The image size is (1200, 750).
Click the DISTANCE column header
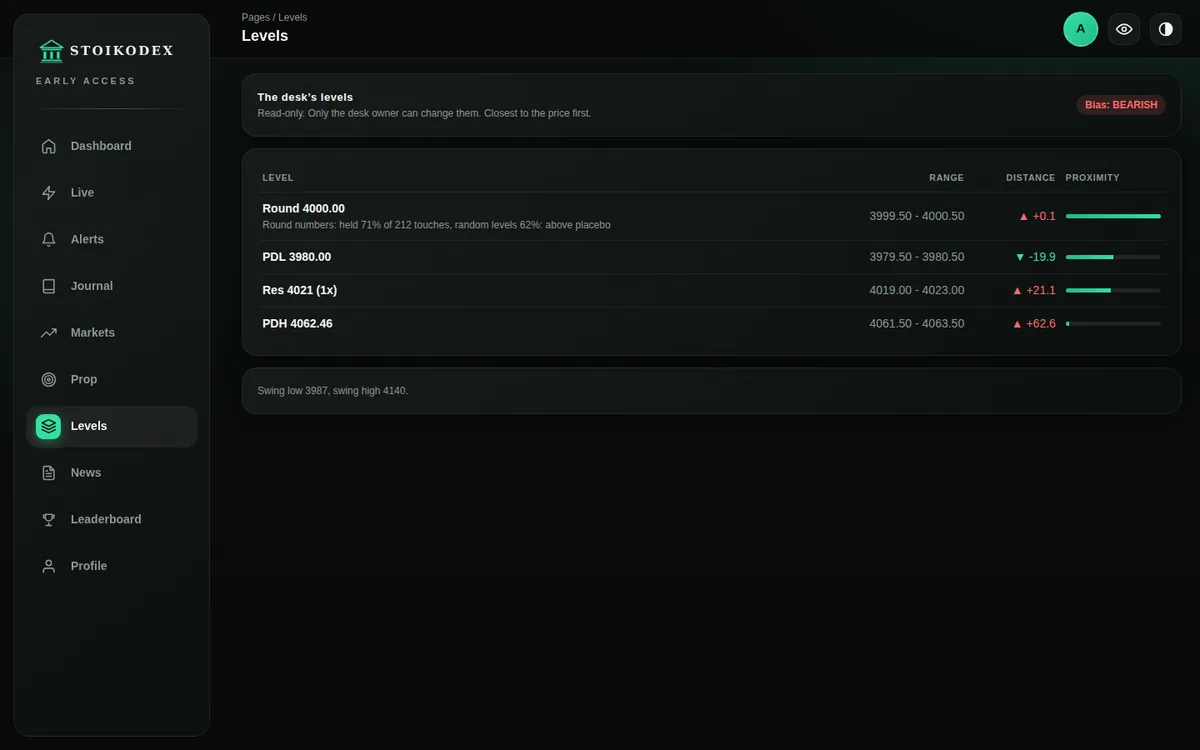pyautogui.click(x=1030, y=178)
